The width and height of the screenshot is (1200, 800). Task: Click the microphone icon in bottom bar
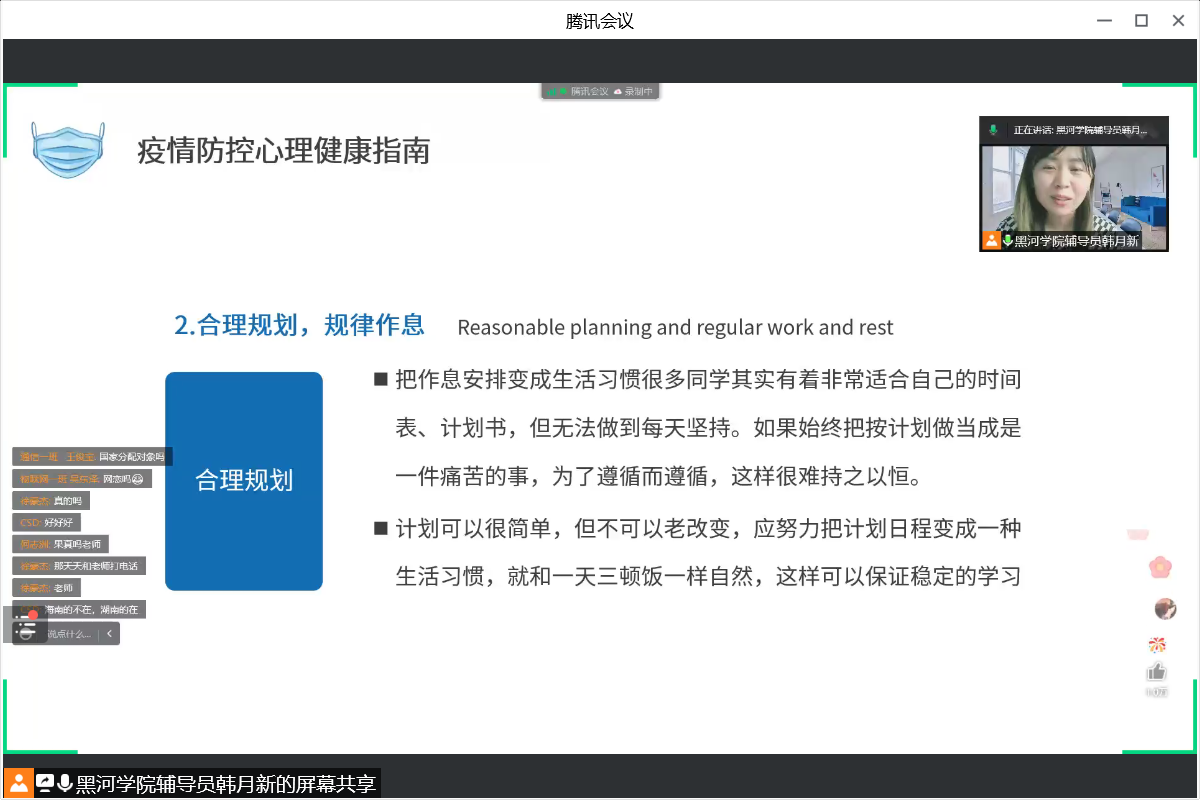[66, 783]
